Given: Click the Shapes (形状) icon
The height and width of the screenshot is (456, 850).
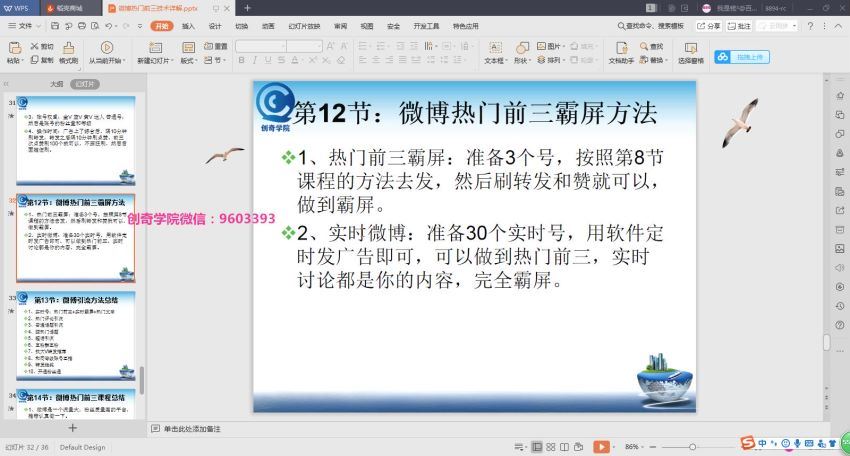Looking at the screenshot, I should point(521,48).
